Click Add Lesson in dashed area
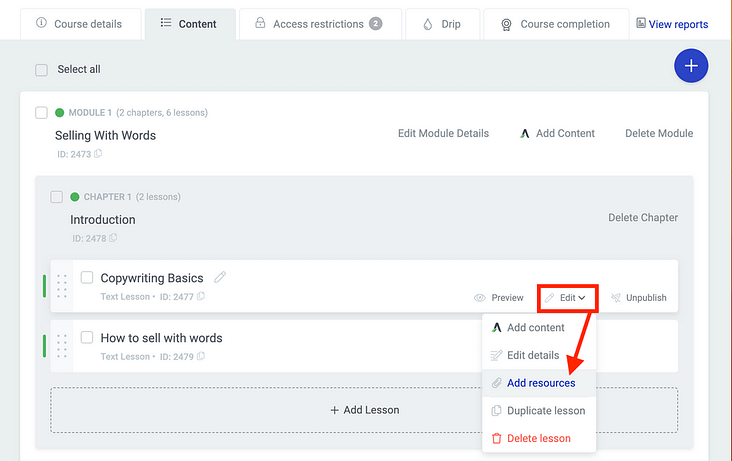Viewport: 732px width, 461px height. [364, 410]
